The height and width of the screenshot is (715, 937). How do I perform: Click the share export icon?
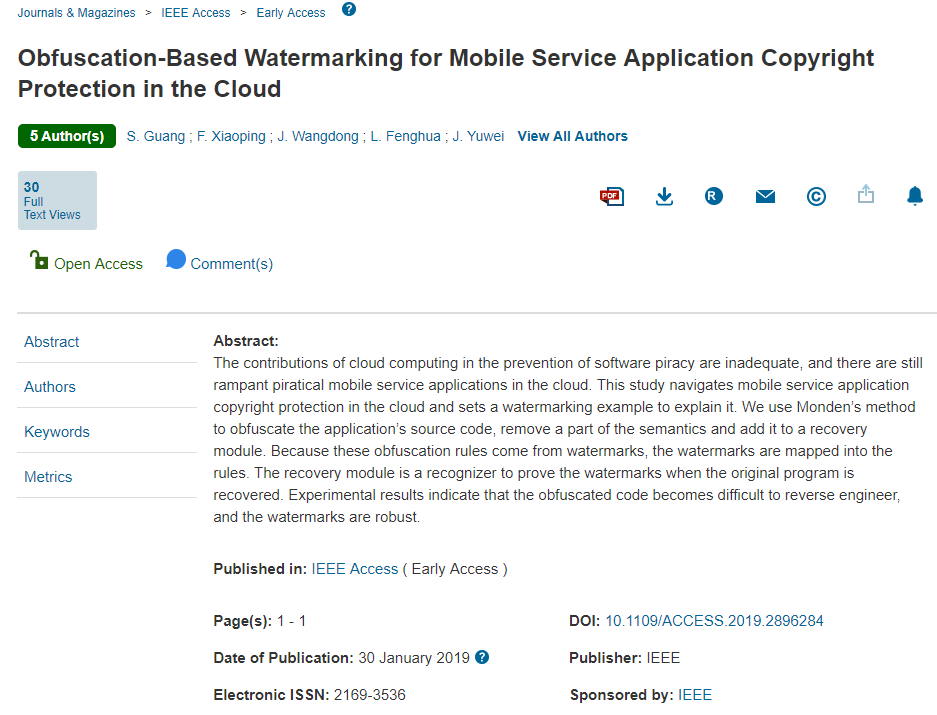pyautogui.click(x=866, y=195)
